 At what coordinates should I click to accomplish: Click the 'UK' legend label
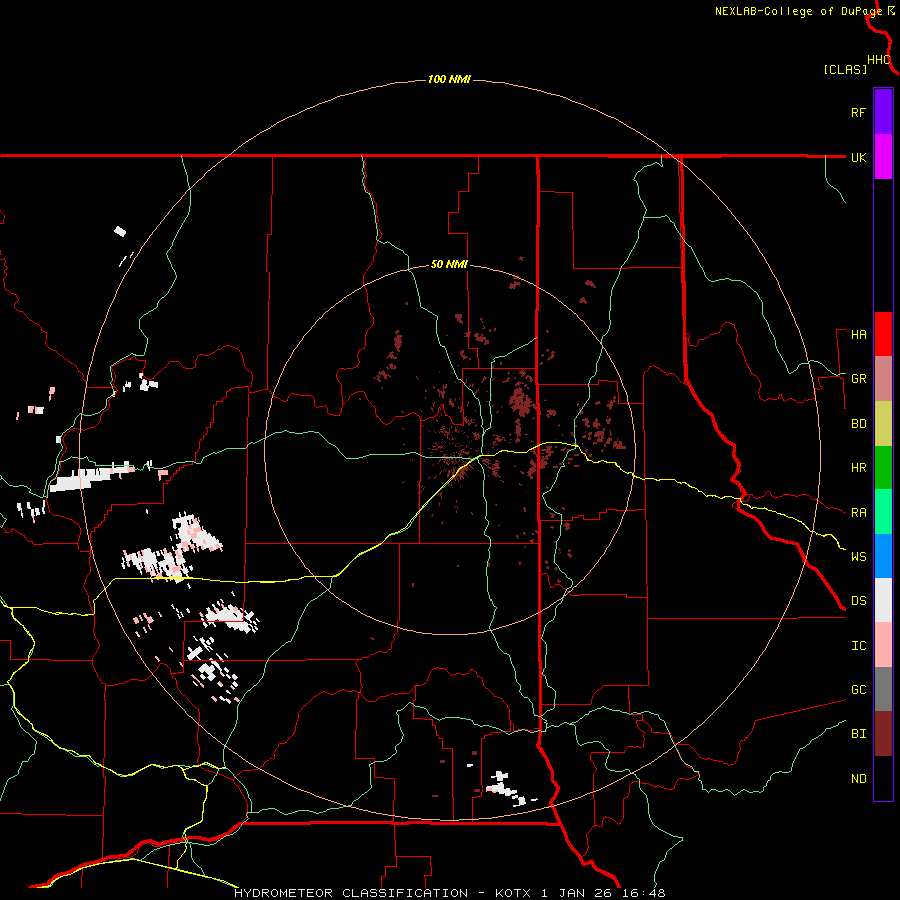(x=858, y=158)
